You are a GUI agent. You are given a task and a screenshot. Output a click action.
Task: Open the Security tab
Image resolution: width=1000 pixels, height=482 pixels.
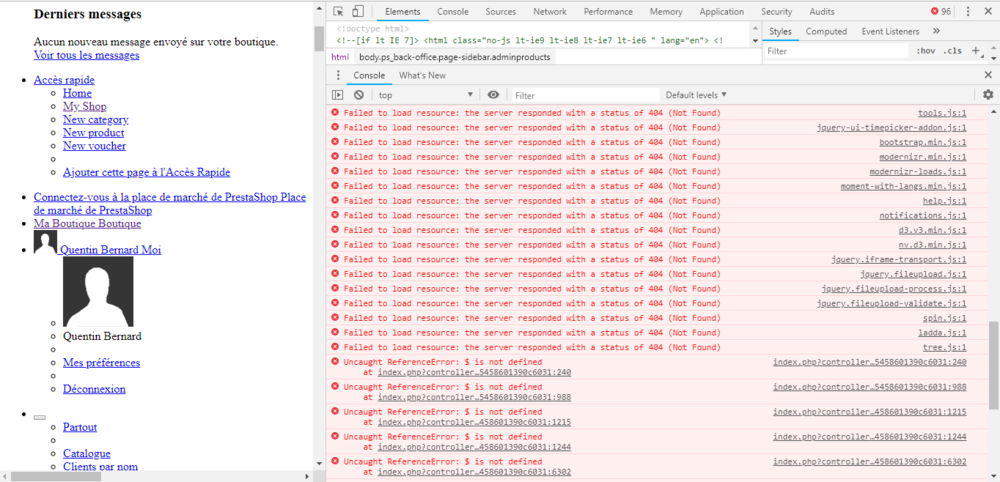coord(776,11)
